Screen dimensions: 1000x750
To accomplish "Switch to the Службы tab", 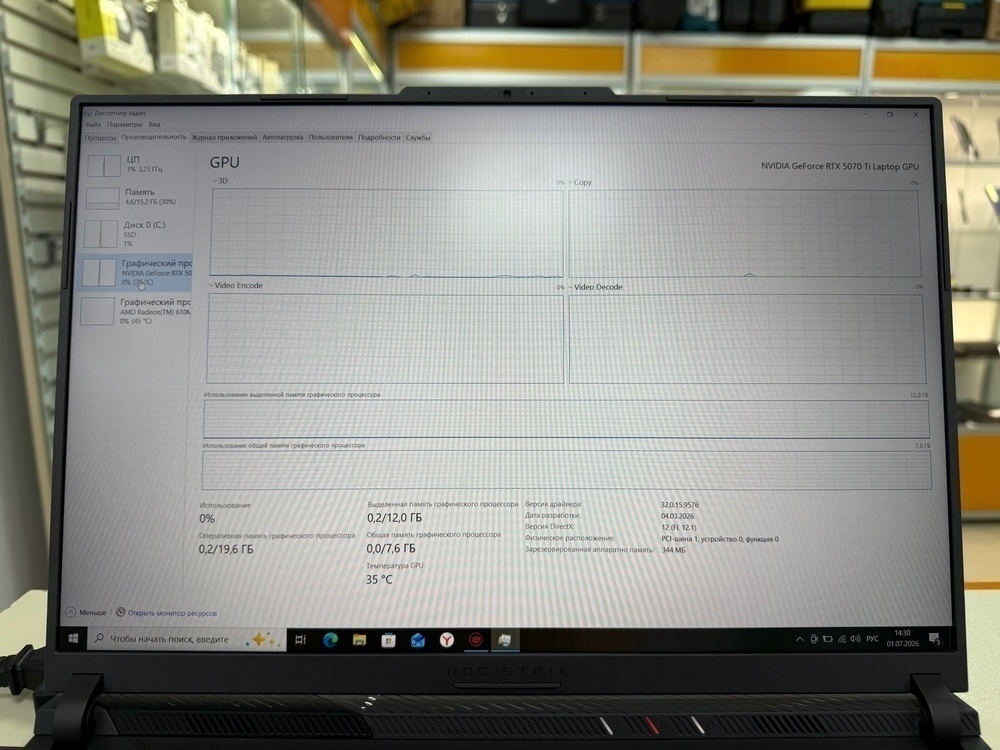I will 418,137.
